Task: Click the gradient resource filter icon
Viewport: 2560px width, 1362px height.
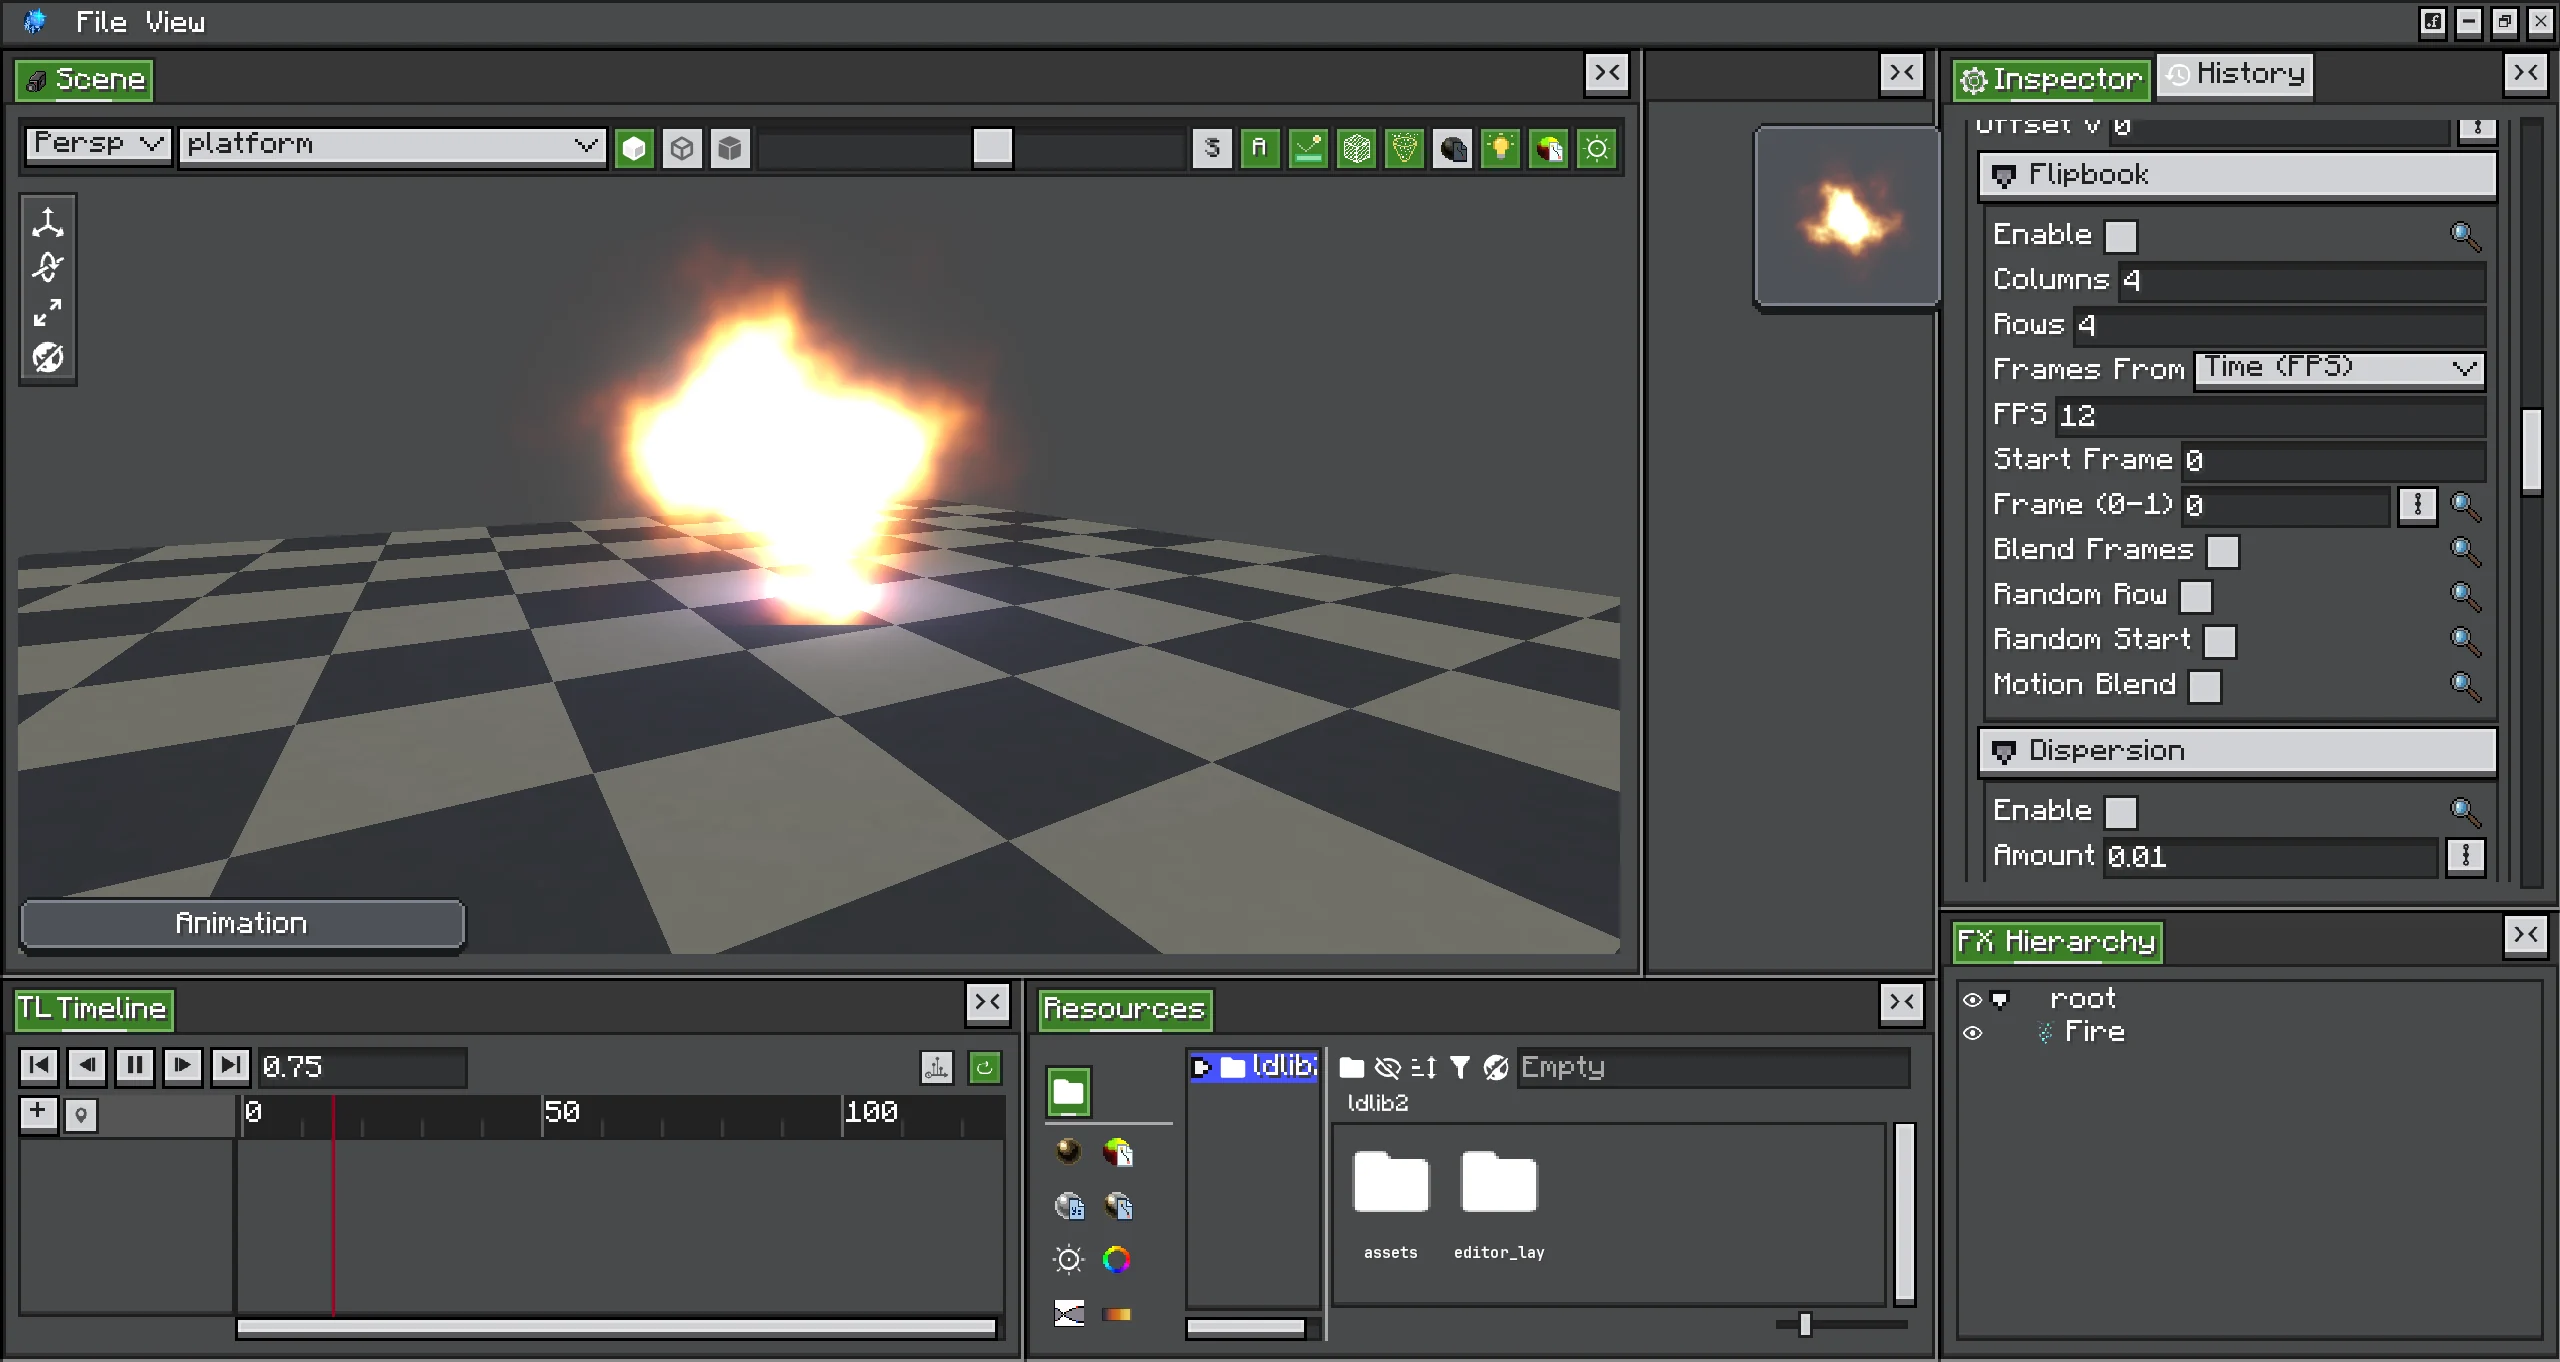Action: (1117, 1314)
